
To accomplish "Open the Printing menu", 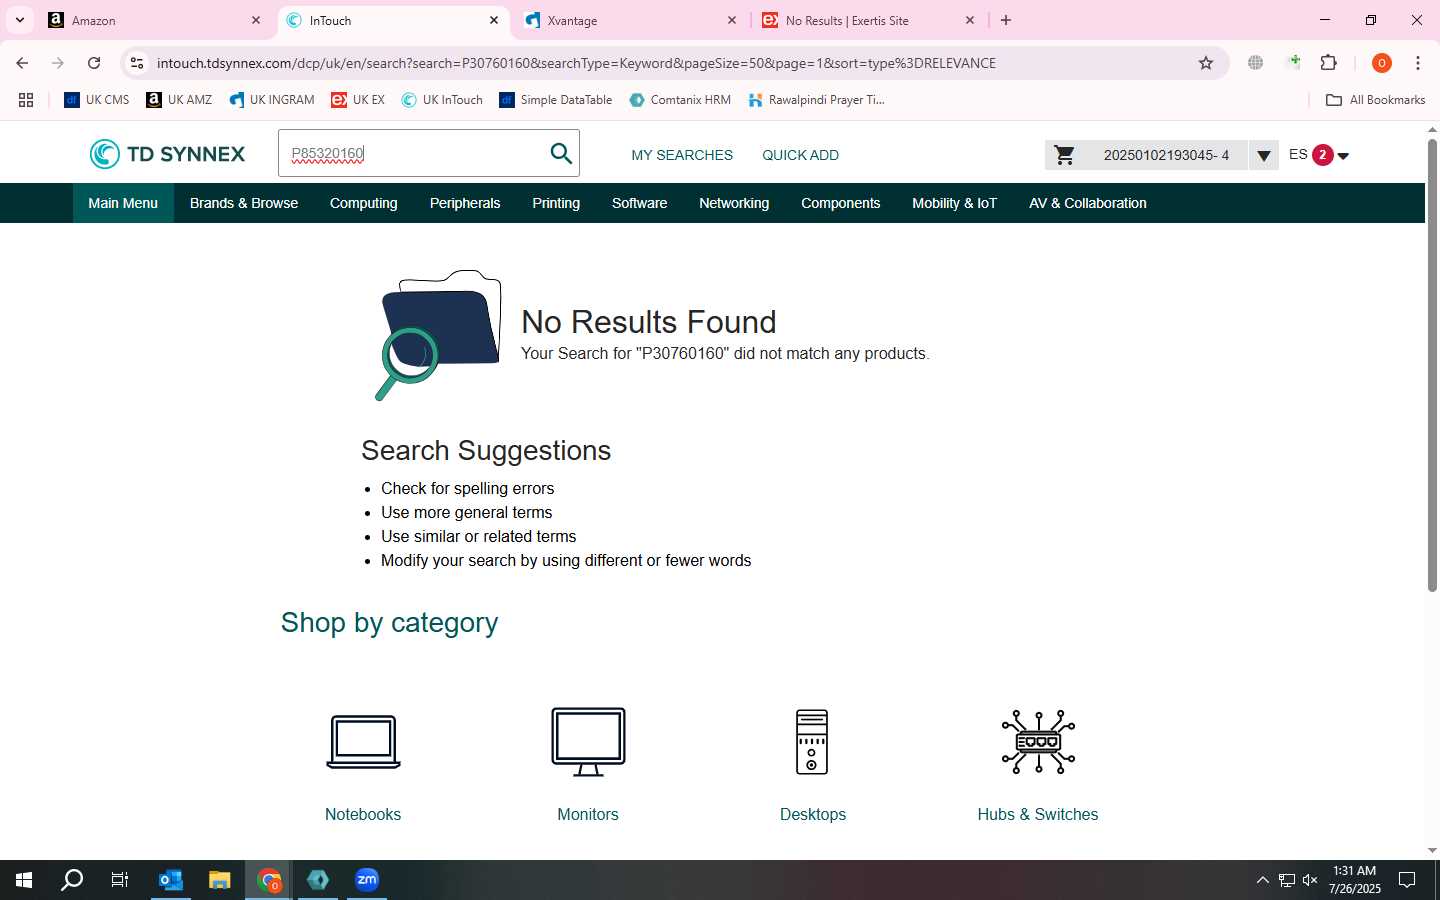I will (x=556, y=203).
